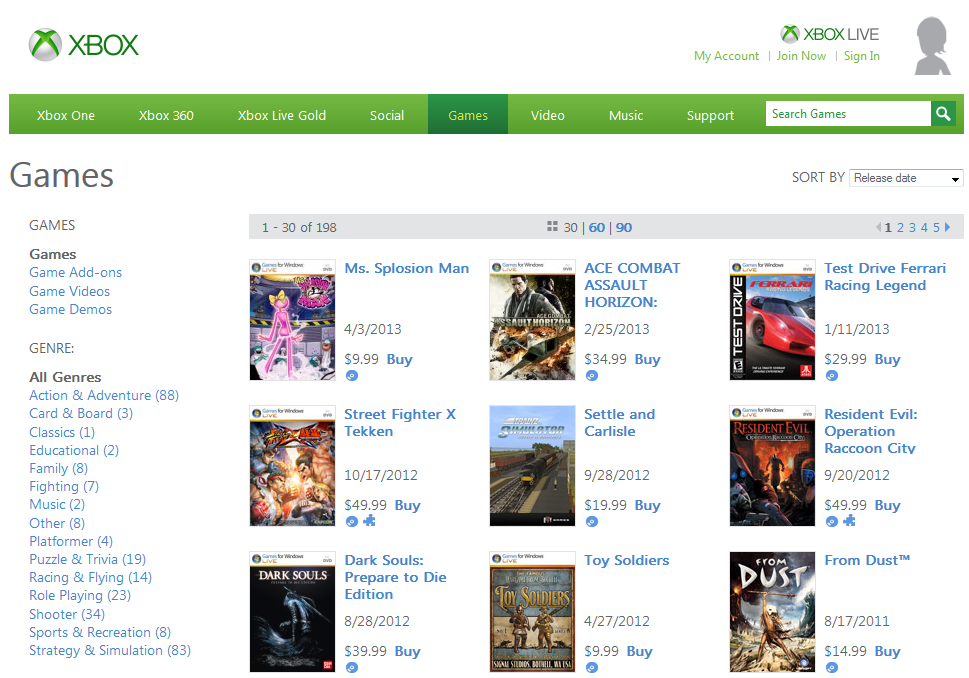Click the gray avatar silhouette
Viewport: 969px width, 678px height.
tap(933, 46)
